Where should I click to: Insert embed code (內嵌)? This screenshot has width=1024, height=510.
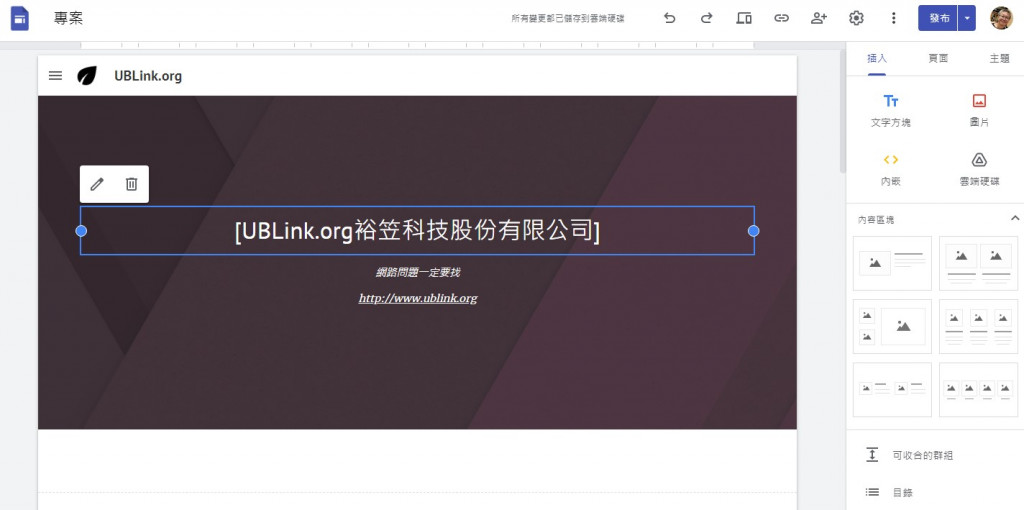(891, 170)
